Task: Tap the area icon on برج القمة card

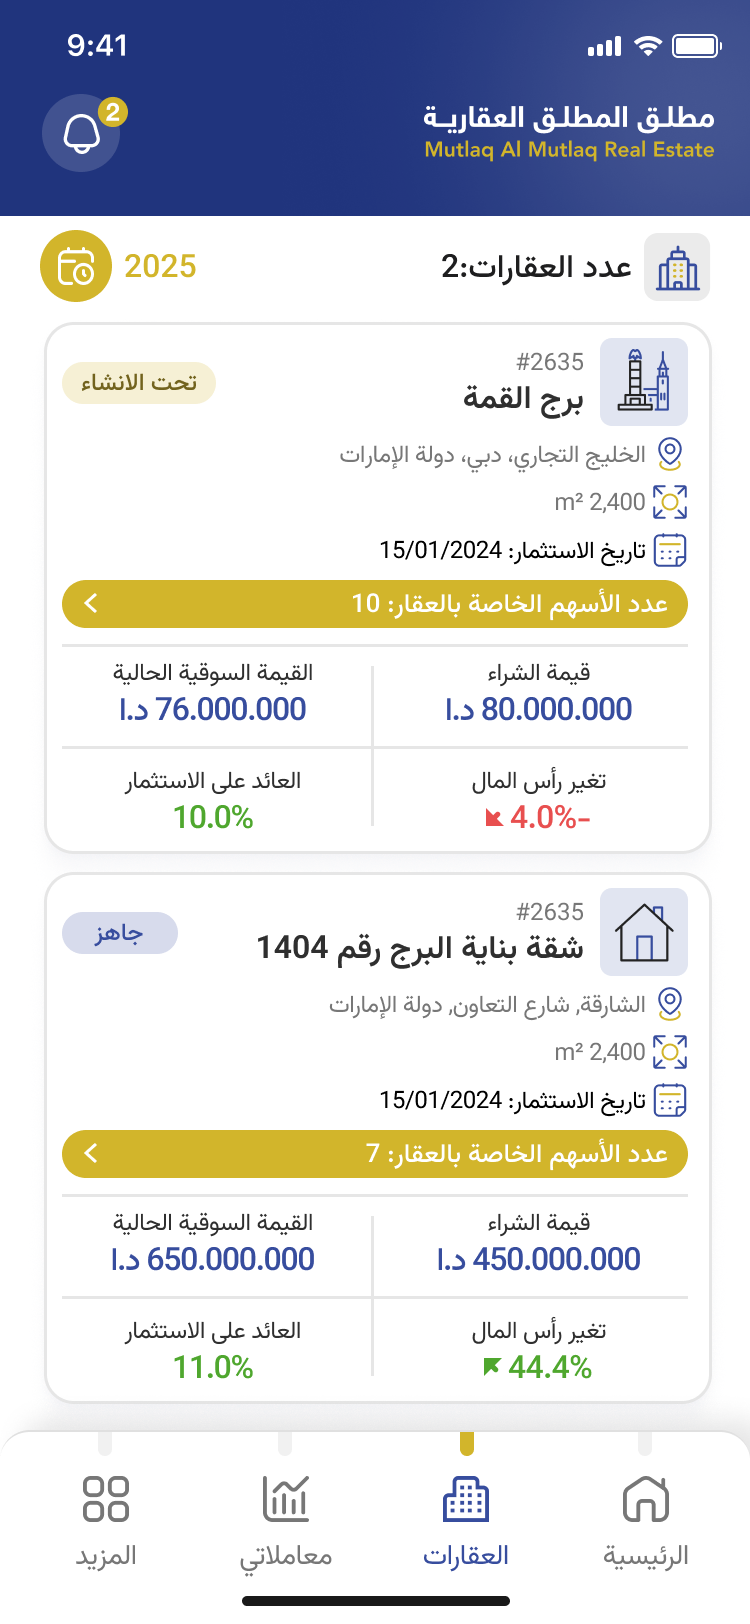Action: pos(670,502)
